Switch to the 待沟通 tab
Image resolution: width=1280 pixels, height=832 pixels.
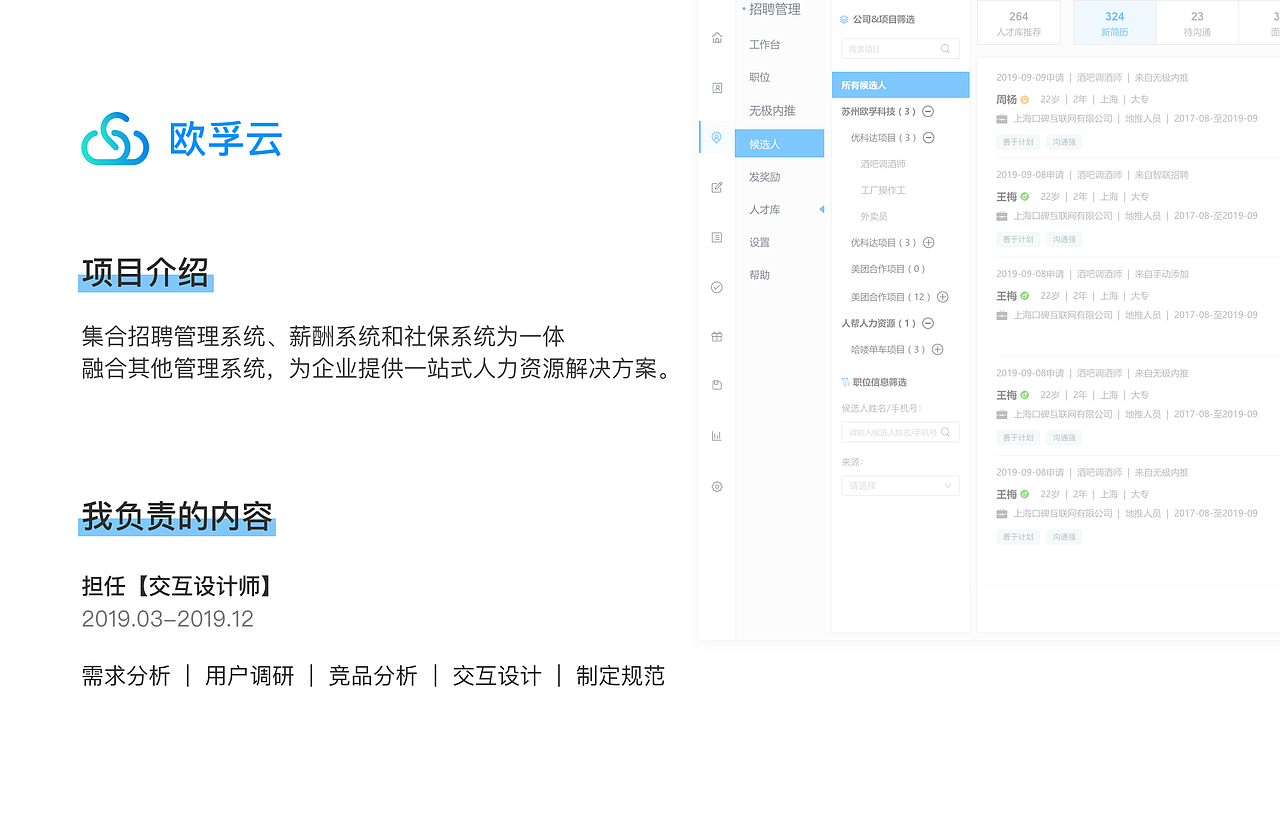pyautogui.click(x=1196, y=22)
